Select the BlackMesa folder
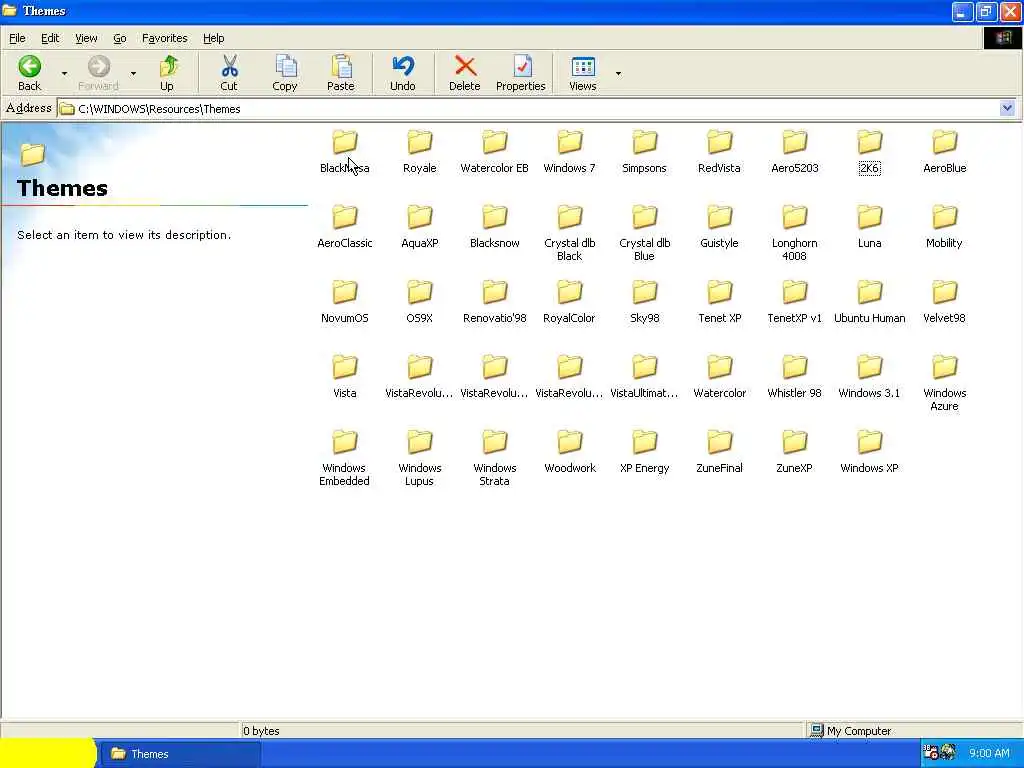The height and width of the screenshot is (768, 1024). [x=345, y=152]
